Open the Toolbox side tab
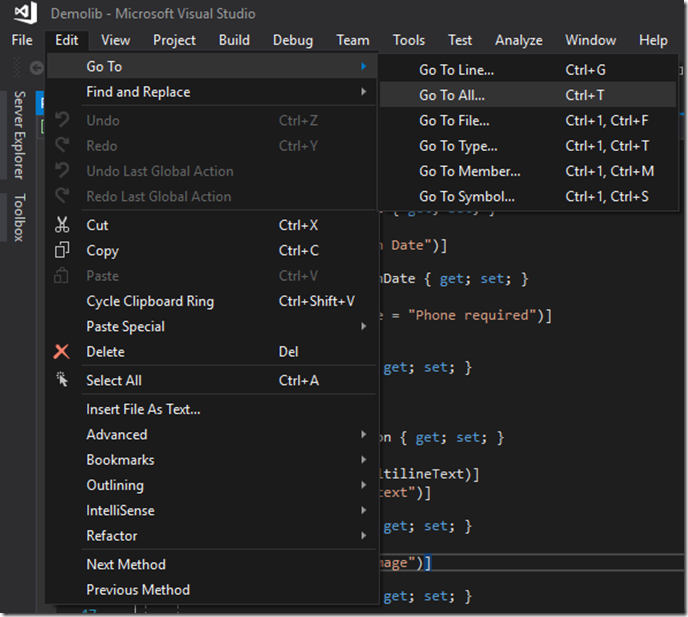The width and height of the screenshot is (688, 617). (18, 217)
